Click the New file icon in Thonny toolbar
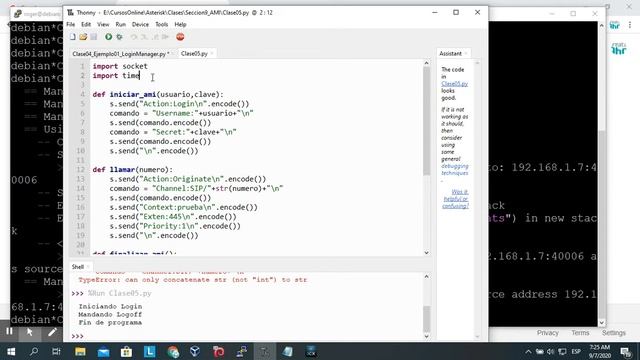The height and width of the screenshot is (360, 640). (73, 37)
